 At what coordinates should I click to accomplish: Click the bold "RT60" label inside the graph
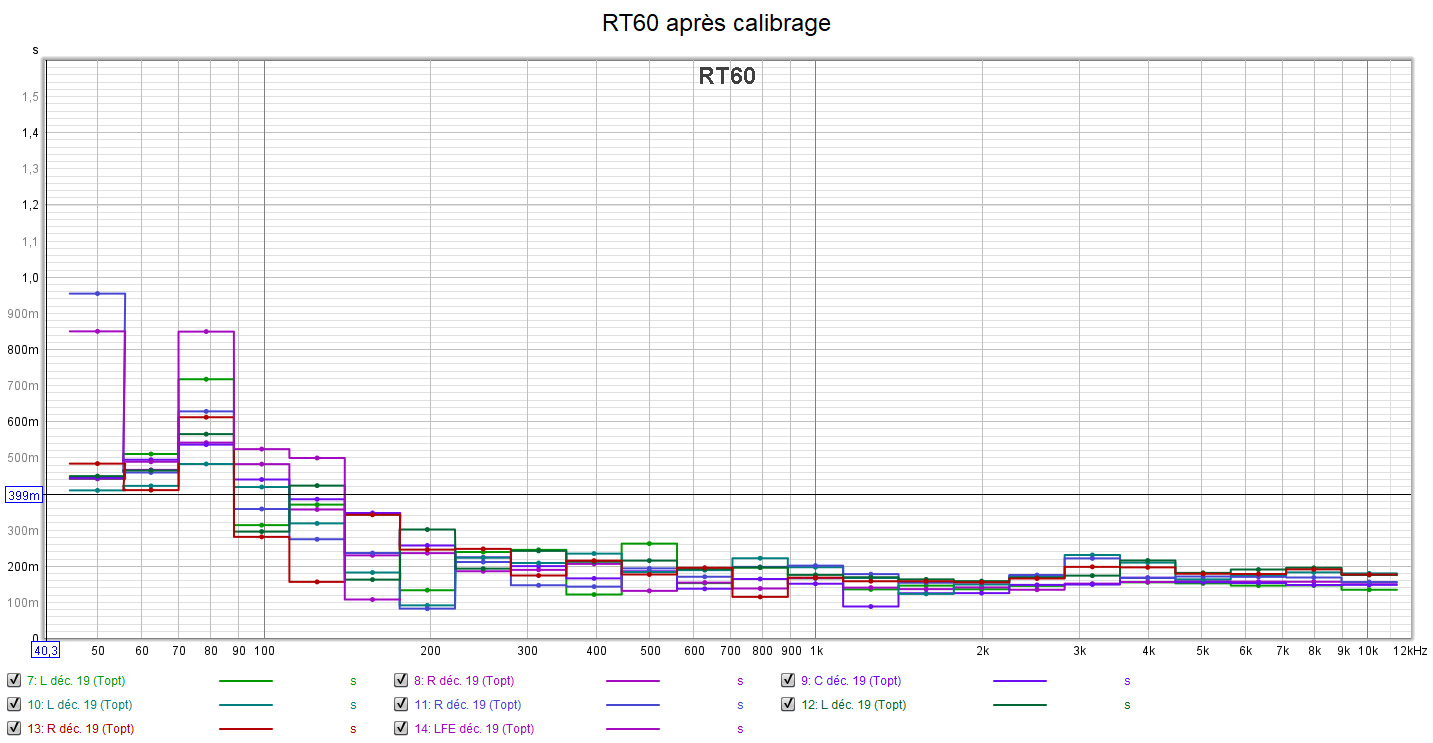[x=726, y=76]
